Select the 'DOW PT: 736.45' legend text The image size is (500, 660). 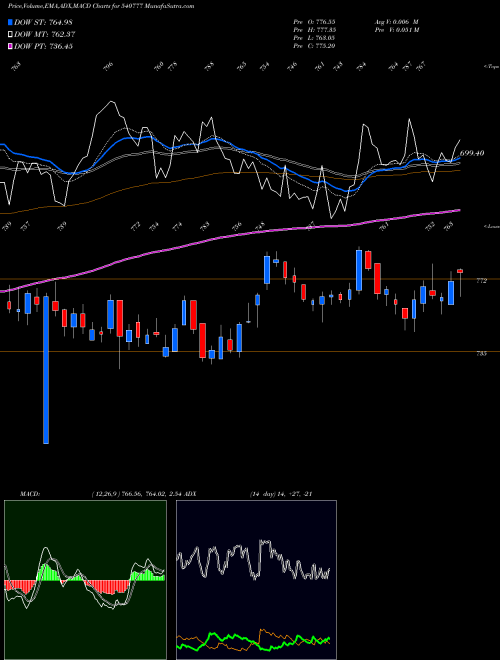[43, 46]
